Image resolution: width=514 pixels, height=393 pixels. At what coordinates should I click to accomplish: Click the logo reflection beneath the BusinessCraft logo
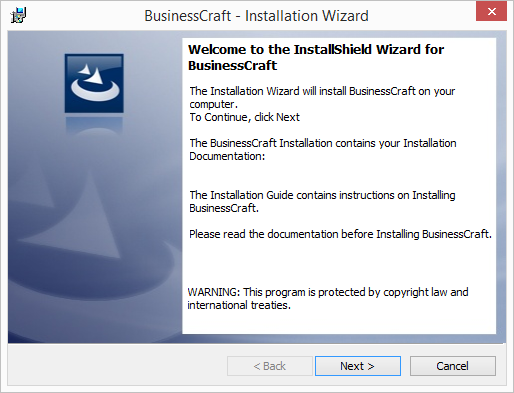[x=94, y=125]
